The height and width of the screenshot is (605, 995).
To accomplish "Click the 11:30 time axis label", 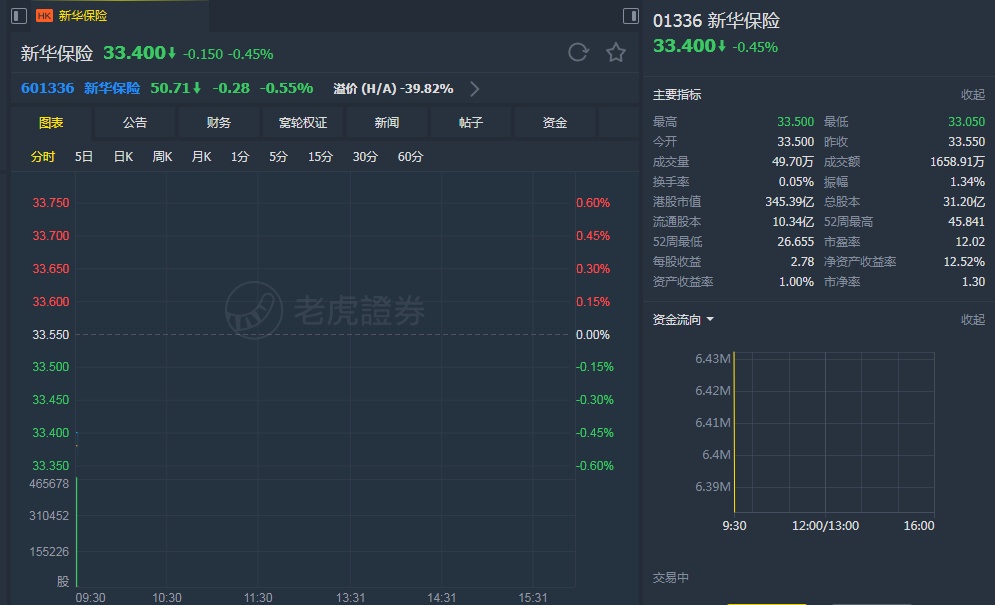I will pyautogui.click(x=258, y=597).
